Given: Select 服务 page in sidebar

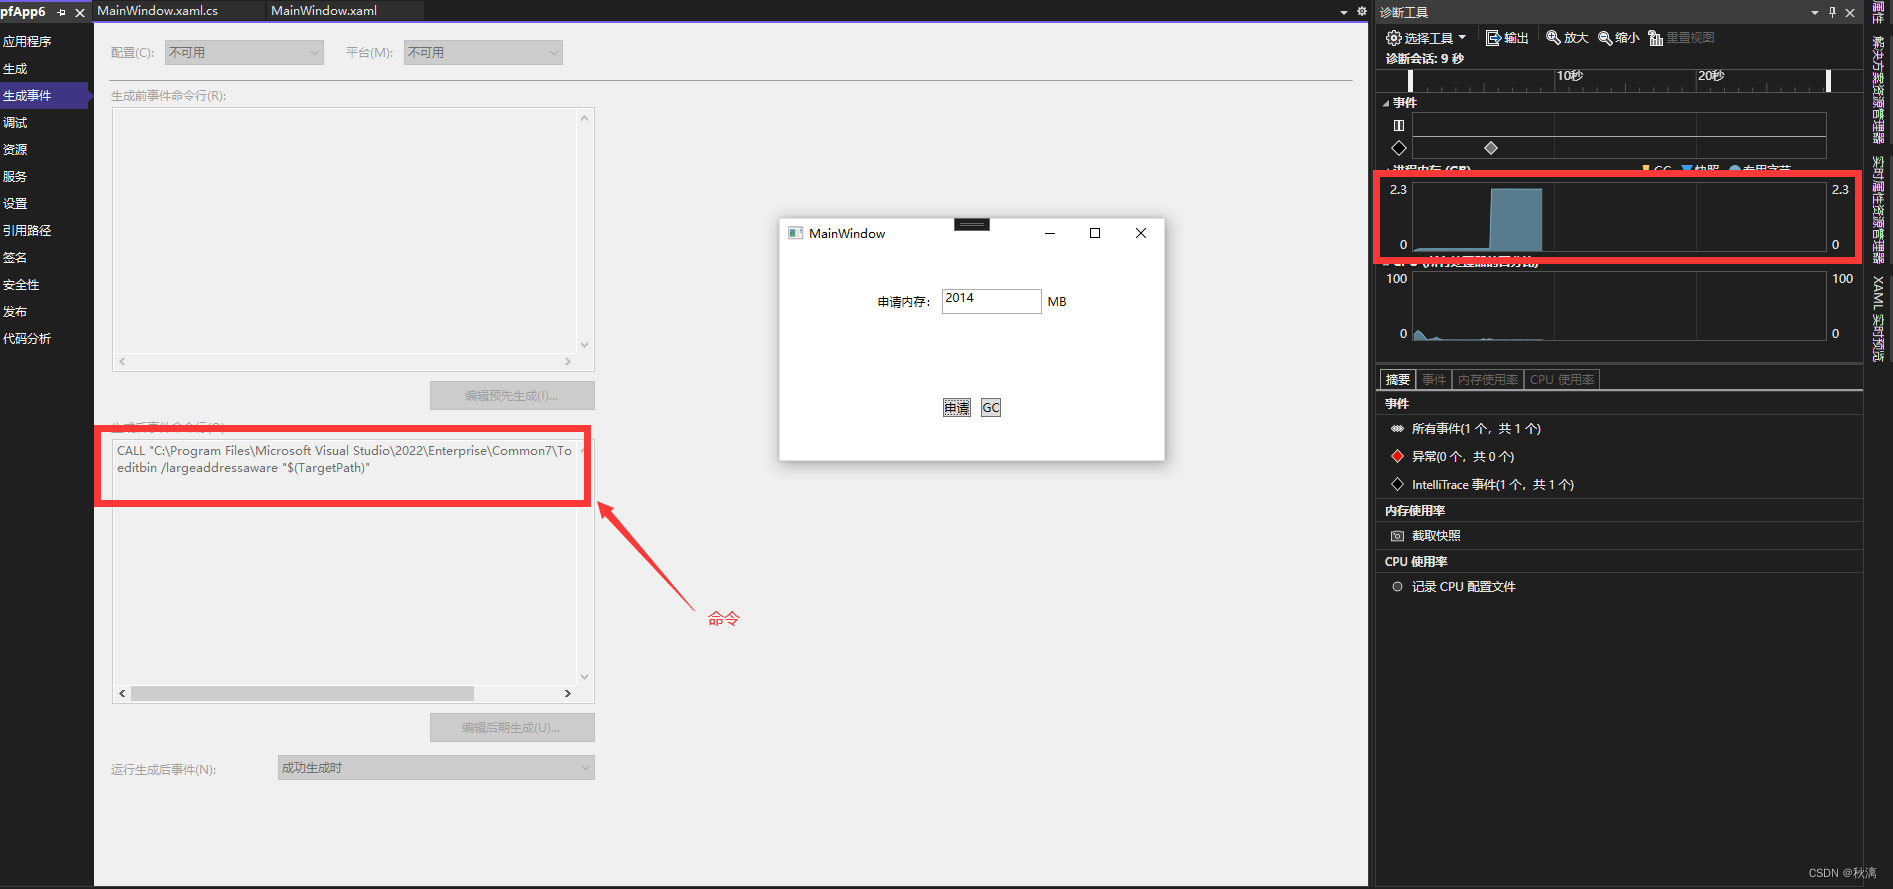Looking at the screenshot, I should (15, 177).
